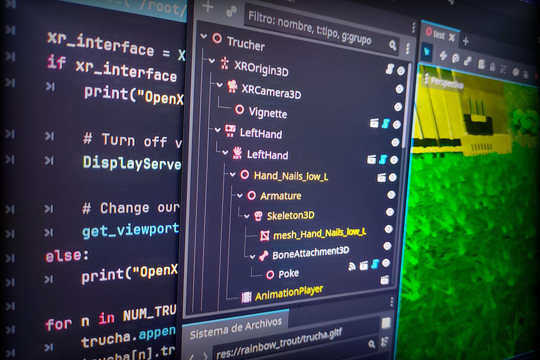Click the instantiate scene link icon

point(231,11)
